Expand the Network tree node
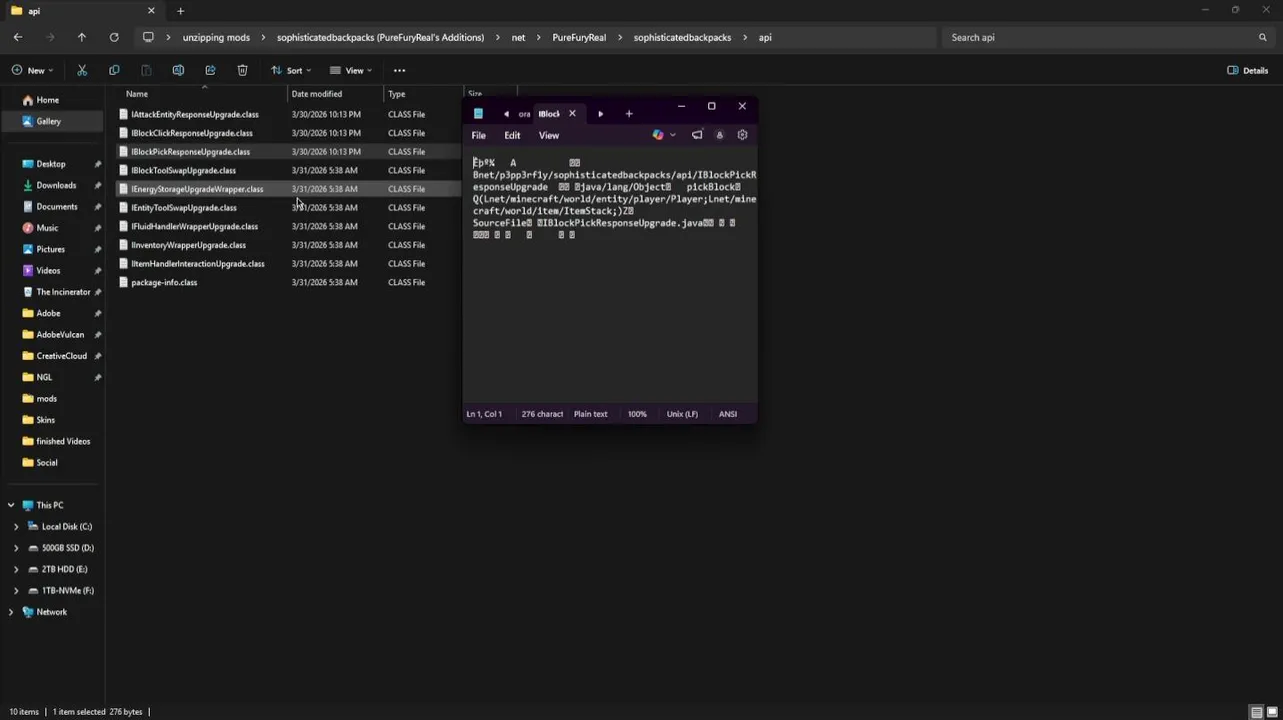Image resolution: width=1283 pixels, height=720 pixels. (11, 612)
